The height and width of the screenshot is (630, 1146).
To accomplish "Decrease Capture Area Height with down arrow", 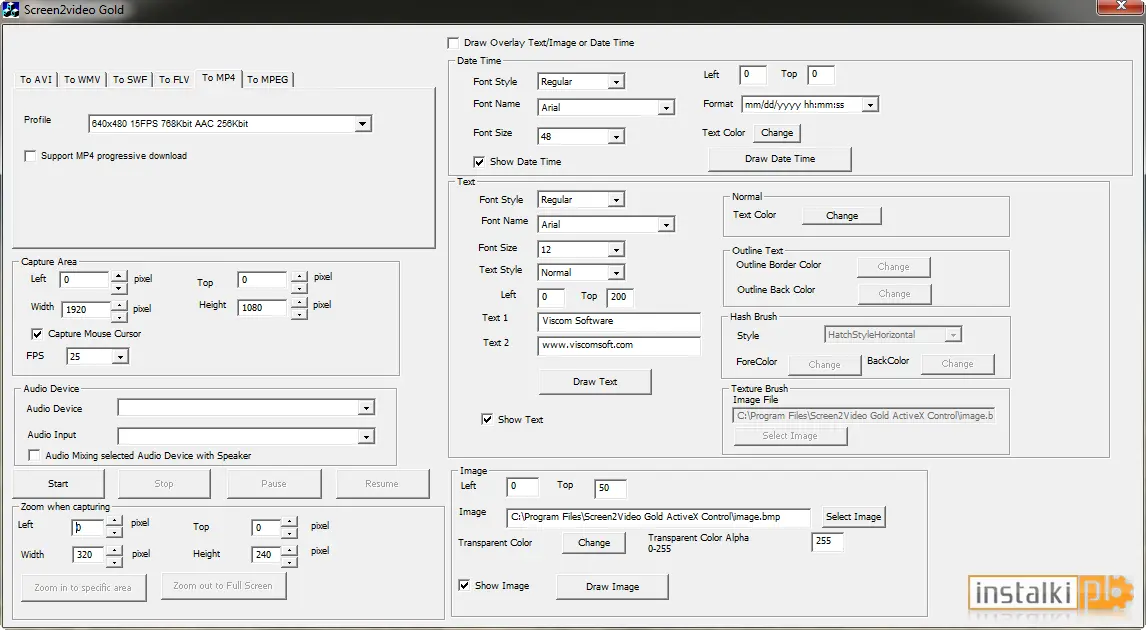I will coord(298,314).
